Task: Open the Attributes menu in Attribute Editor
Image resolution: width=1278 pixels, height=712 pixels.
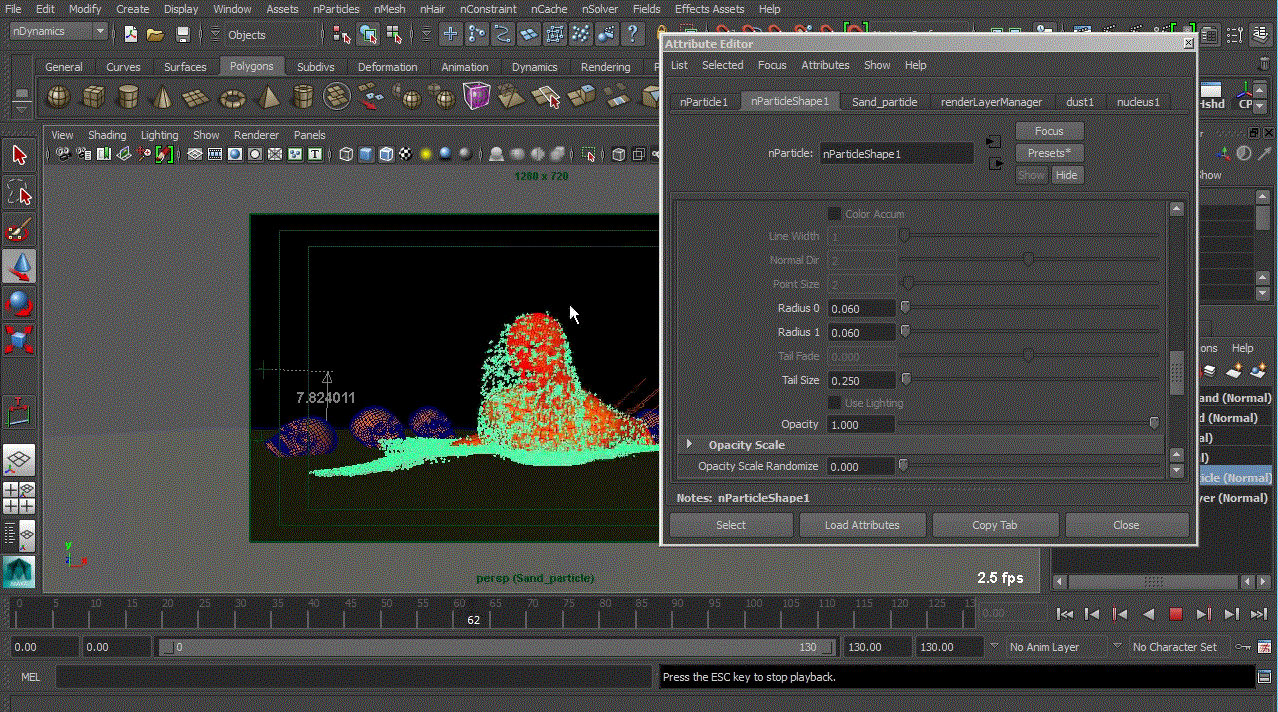Action: (825, 65)
